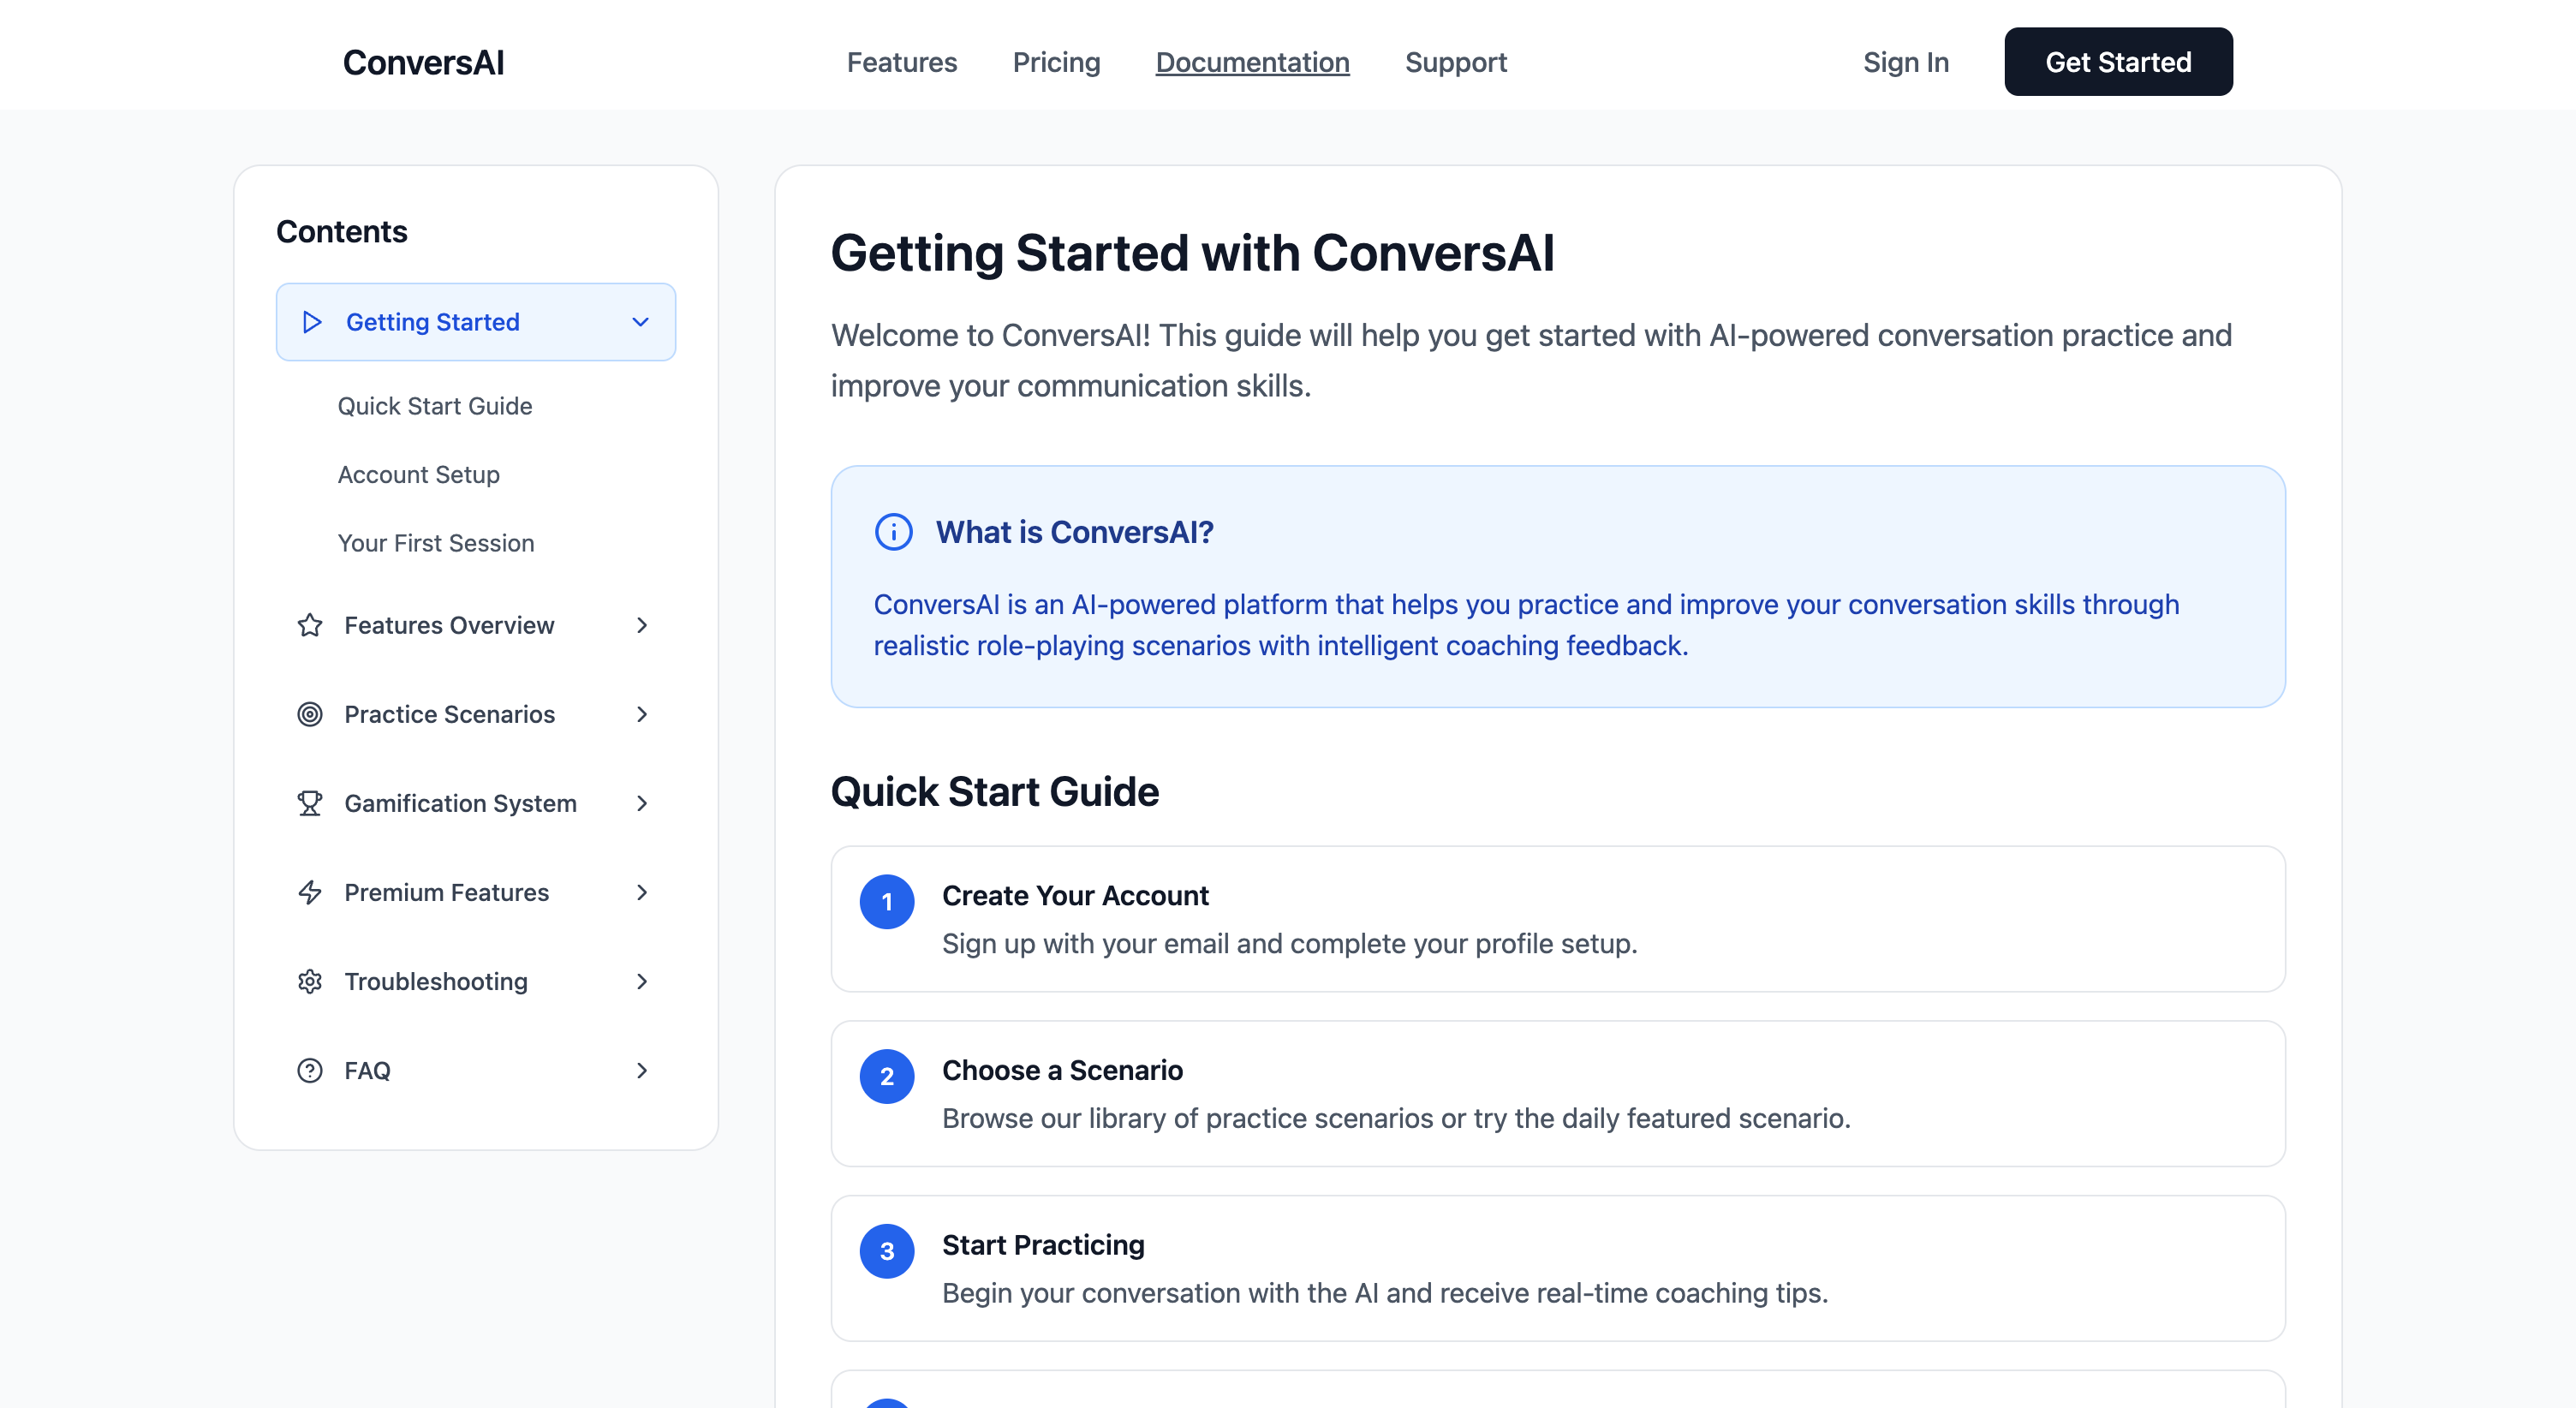The image size is (2576, 1408).
Task: Open the Documentation nav item
Action: [1252, 62]
